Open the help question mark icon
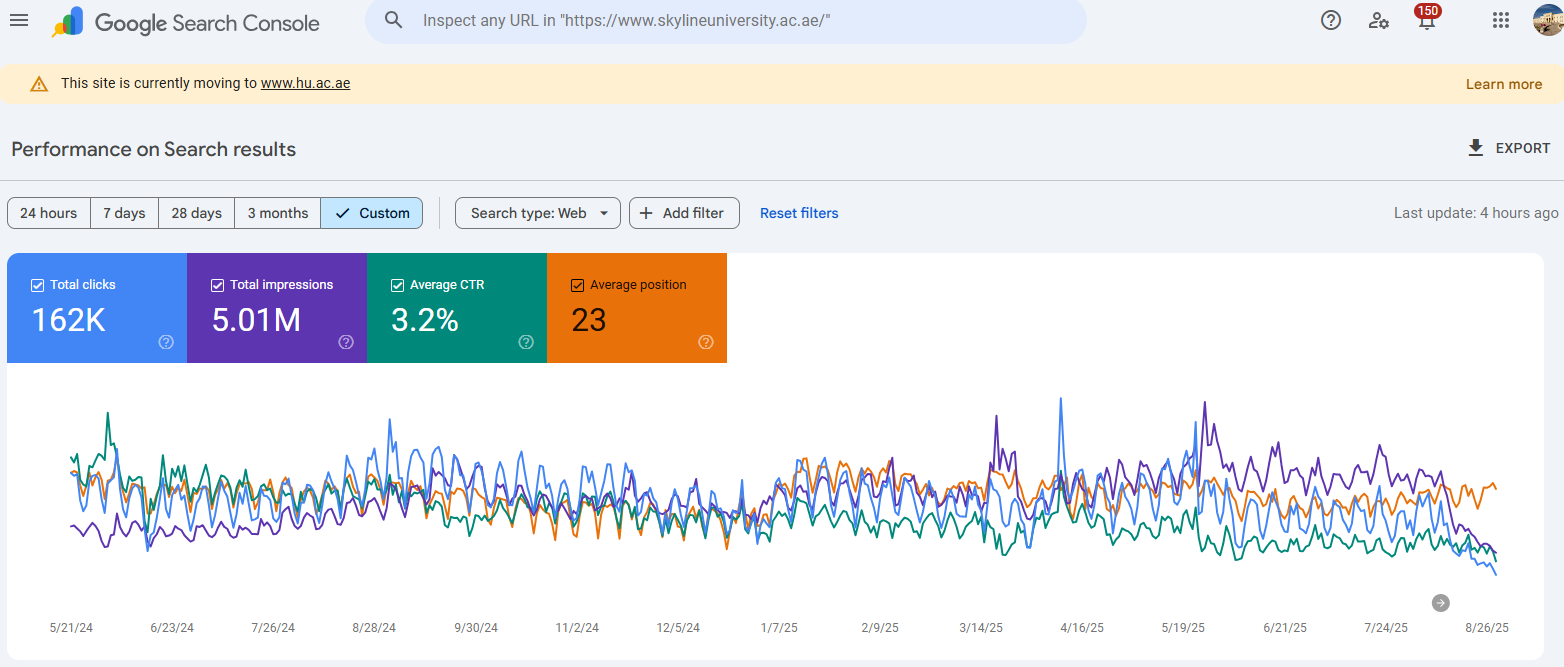The image size is (1564, 667). tap(1331, 20)
